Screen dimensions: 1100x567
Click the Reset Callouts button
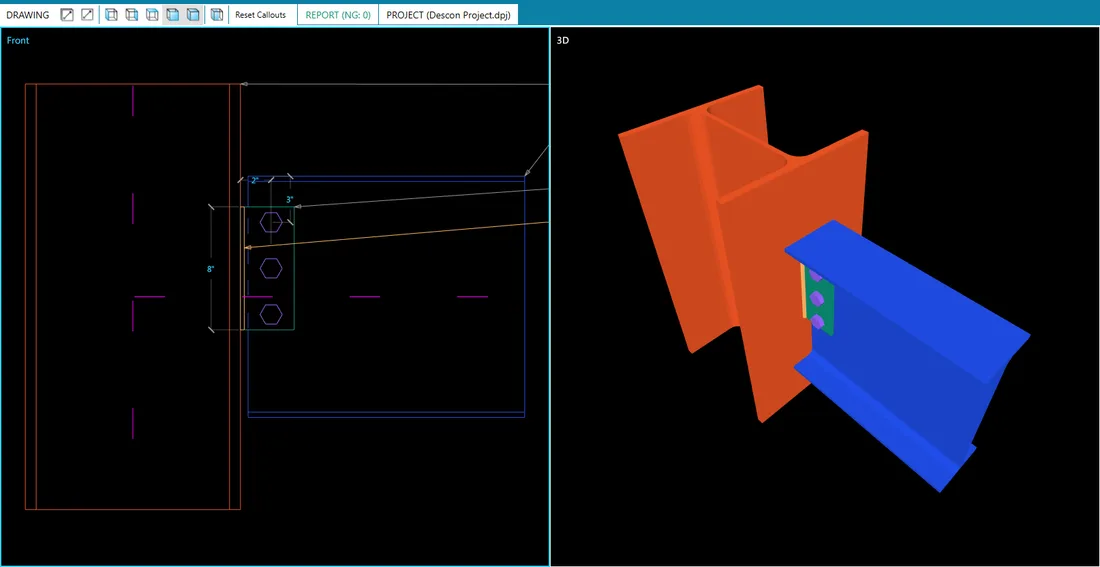[260, 15]
